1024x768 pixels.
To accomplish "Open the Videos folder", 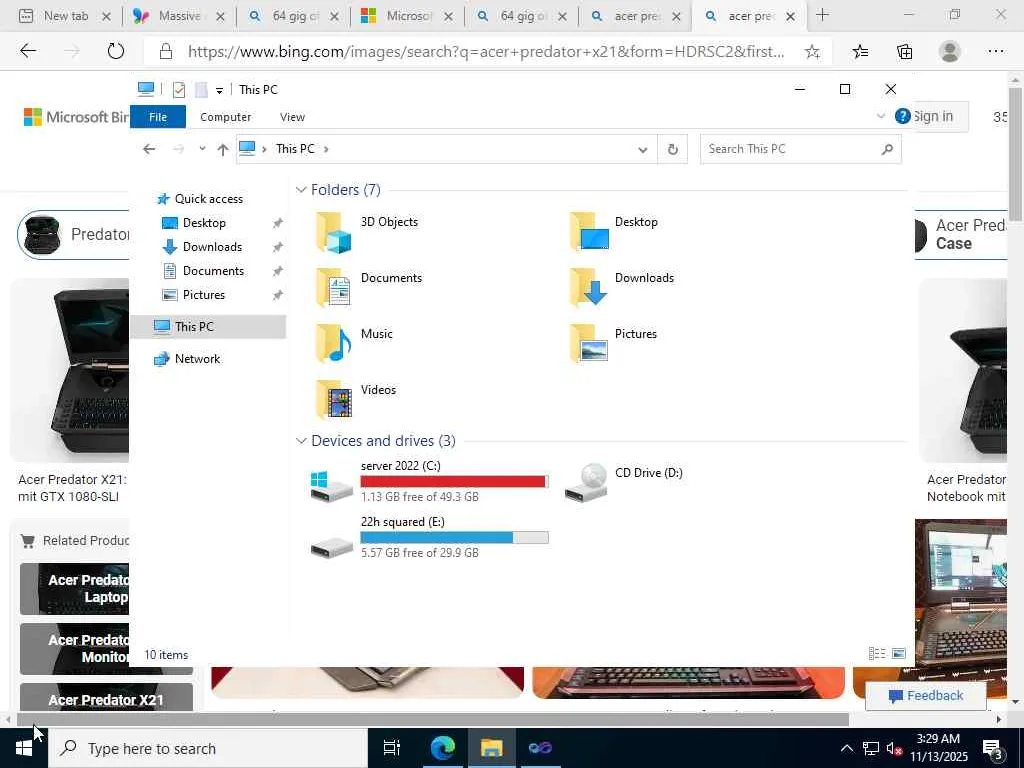I will click(357, 400).
